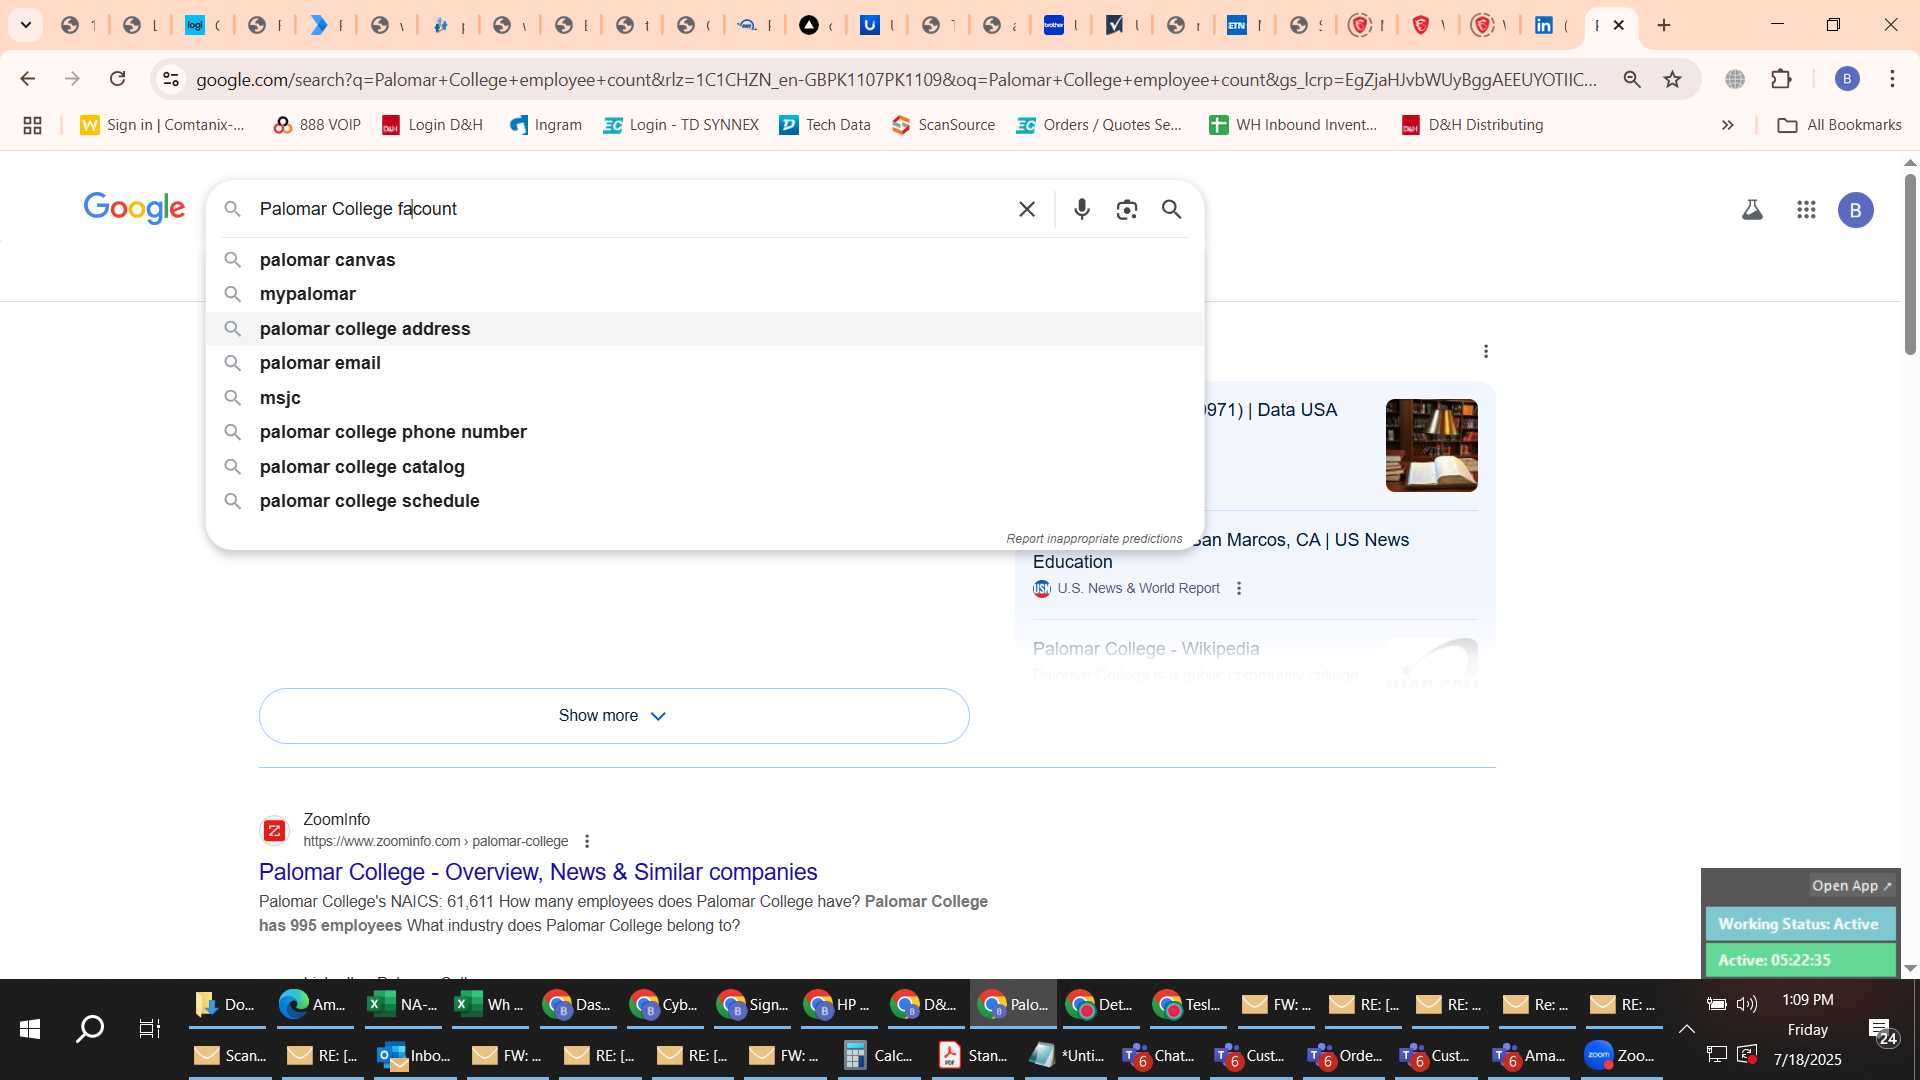Screen dimensions: 1920x1080
Task: Open ZoomInfo result options three dots
Action: pos(587,841)
